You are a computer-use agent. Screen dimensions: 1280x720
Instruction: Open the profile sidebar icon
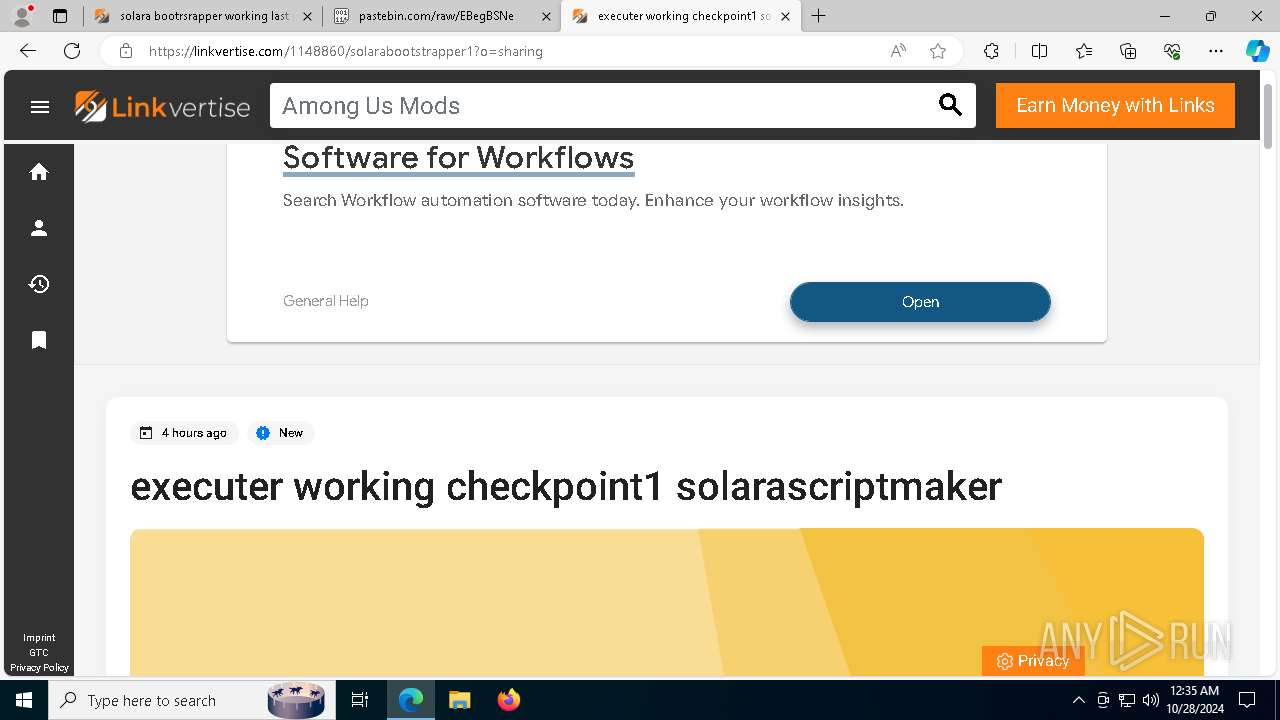pyautogui.click(x=39, y=228)
